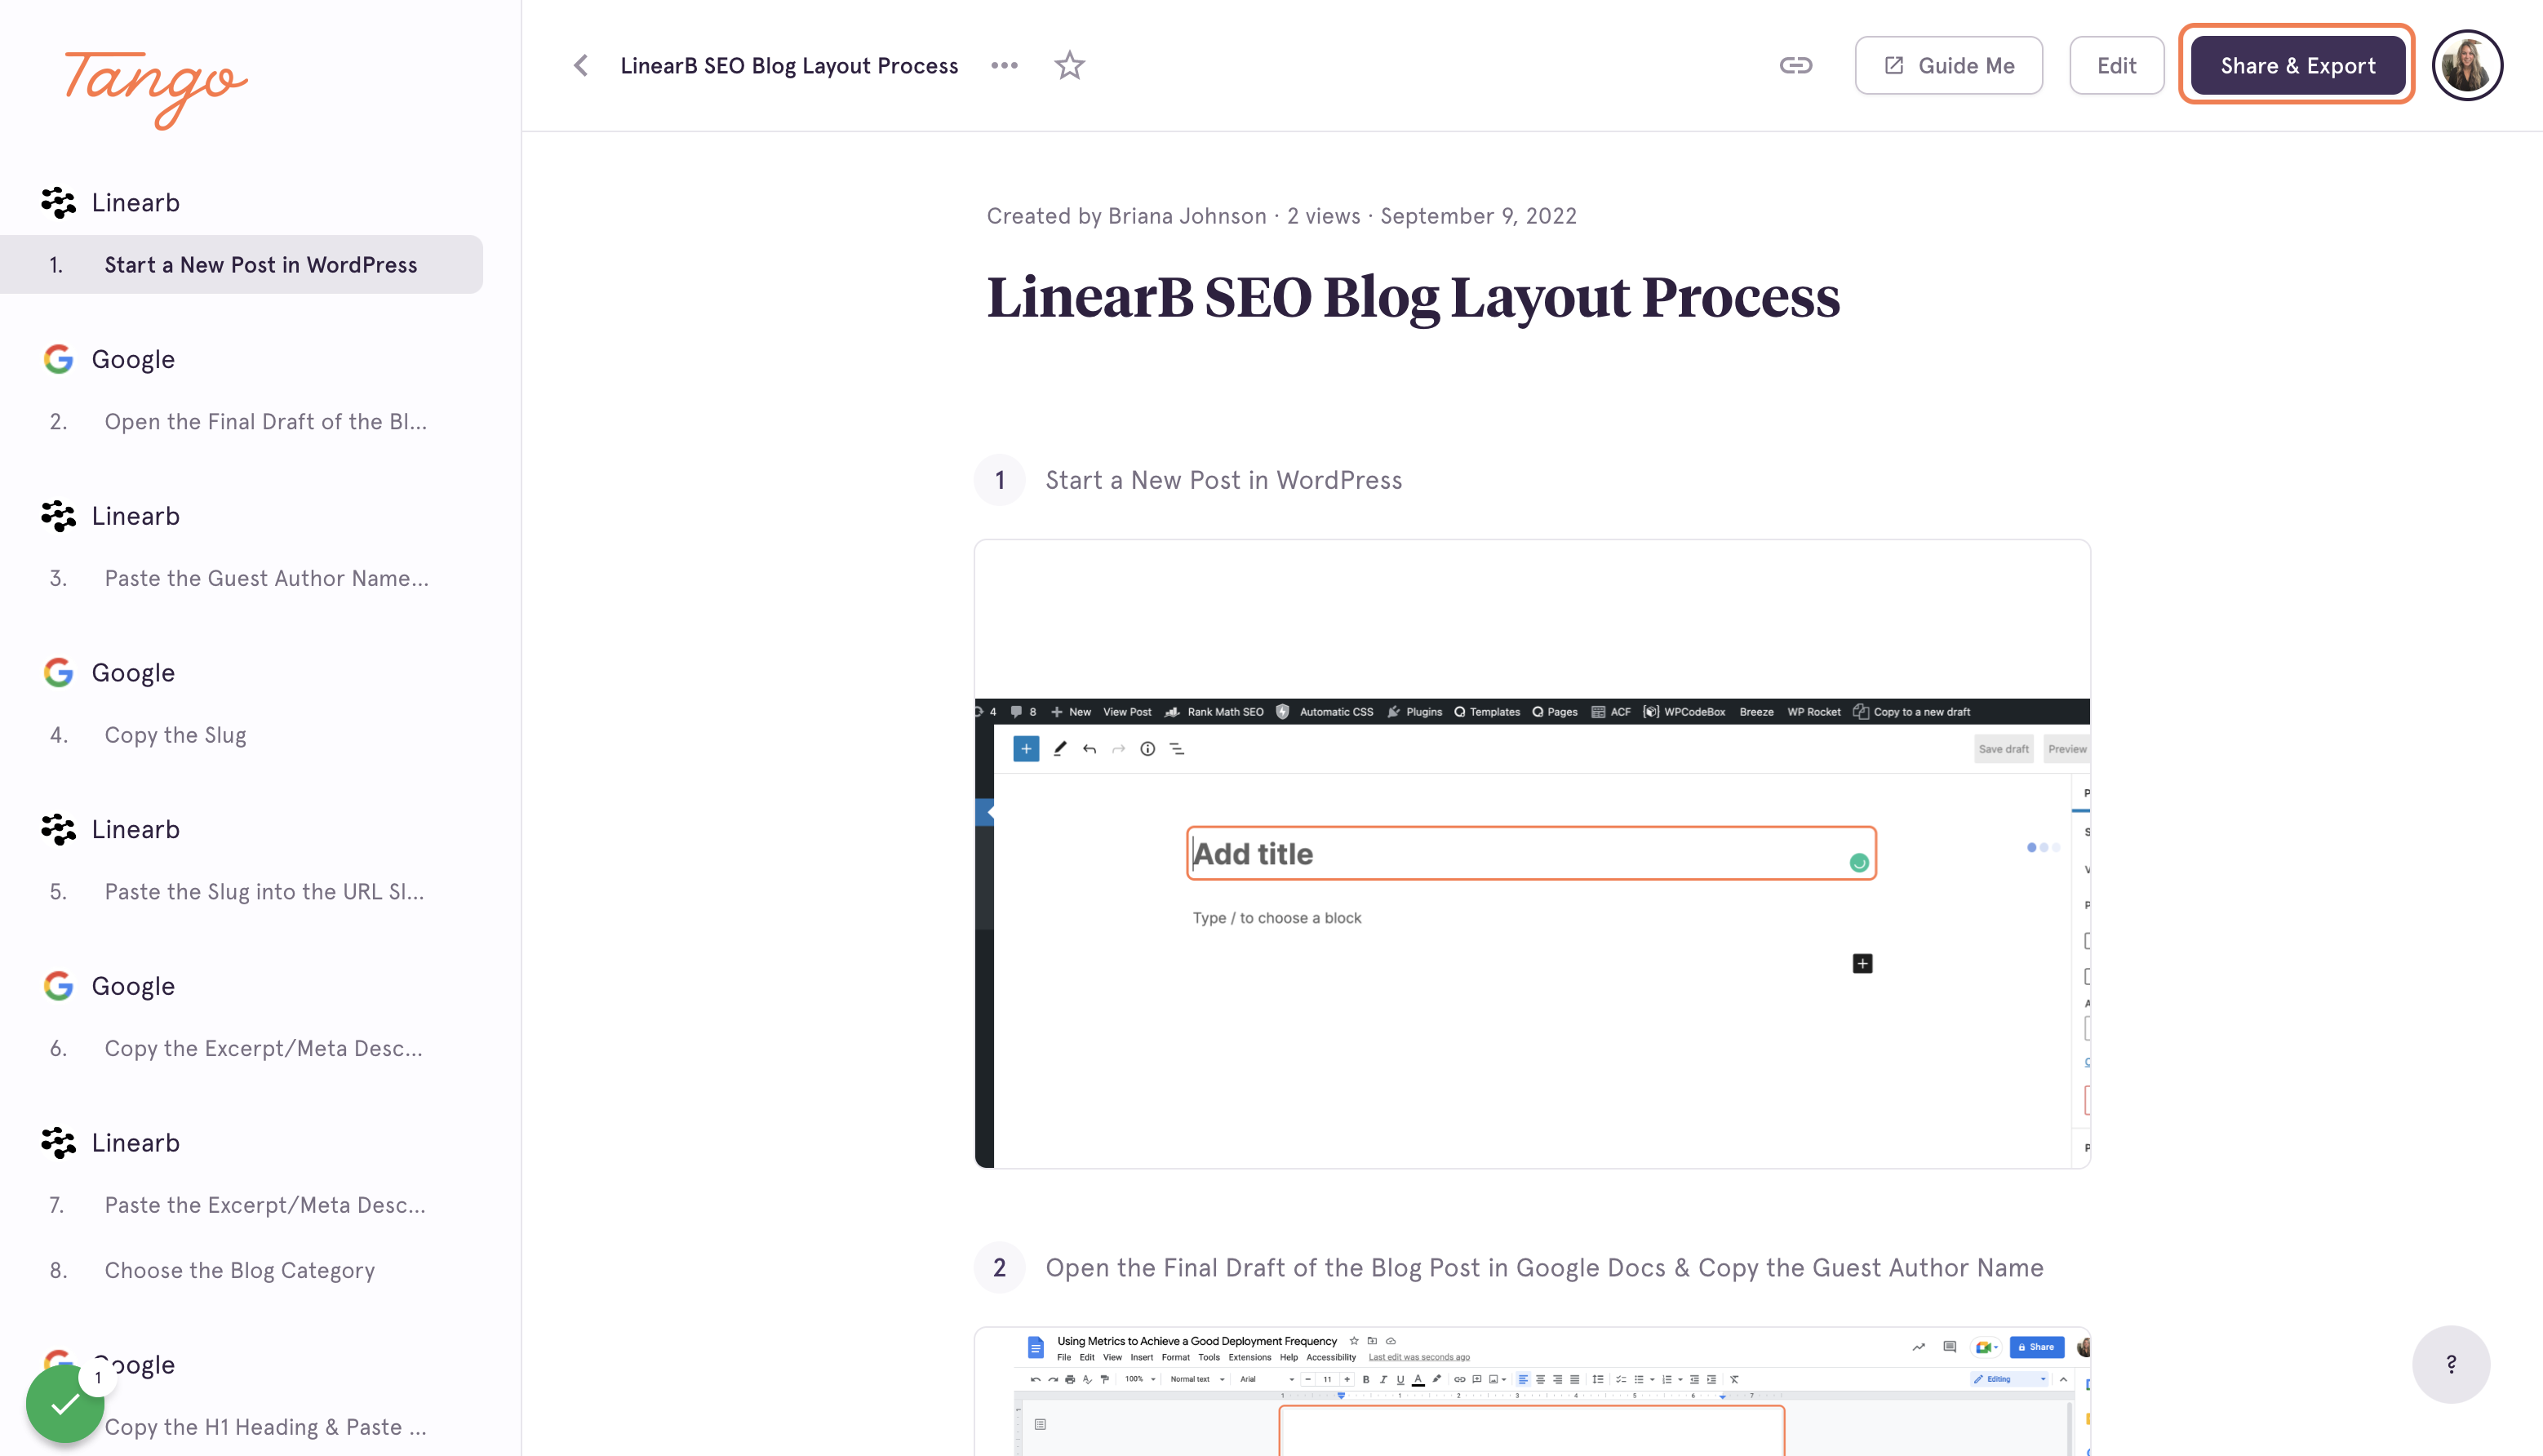The width and height of the screenshot is (2543, 1456).
Task: Select step 1 Start a New Post in WordPress
Action: (241, 265)
